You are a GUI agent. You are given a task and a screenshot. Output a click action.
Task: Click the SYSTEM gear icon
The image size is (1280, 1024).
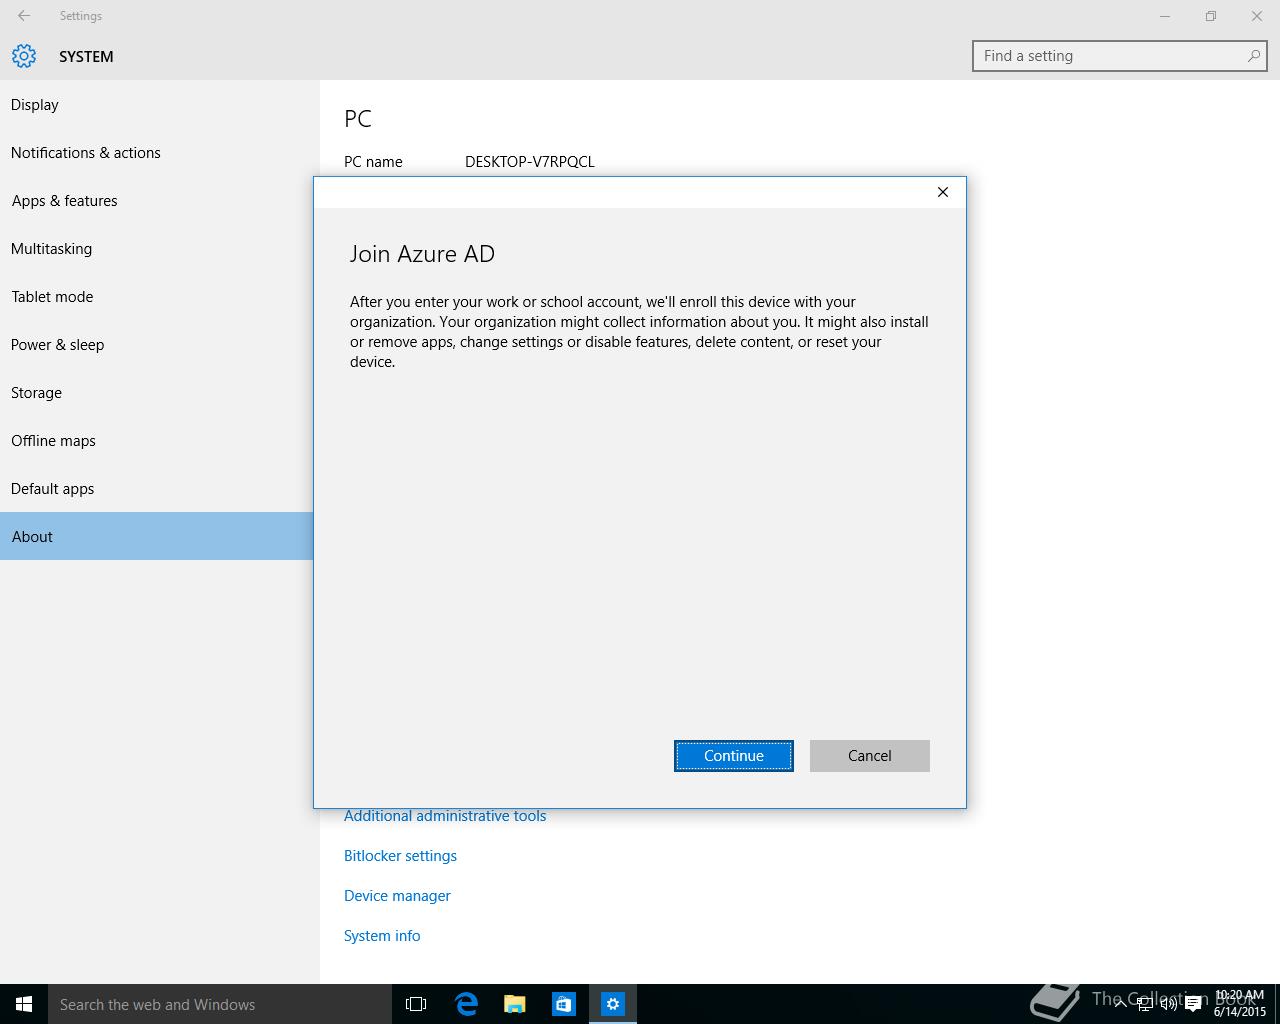tap(24, 56)
